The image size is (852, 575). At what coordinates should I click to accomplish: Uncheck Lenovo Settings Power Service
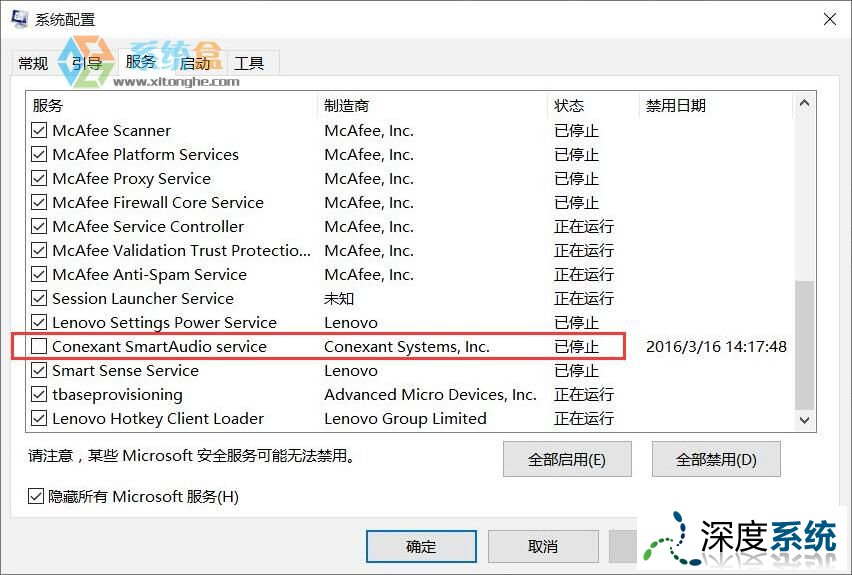click(x=39, y=322)
